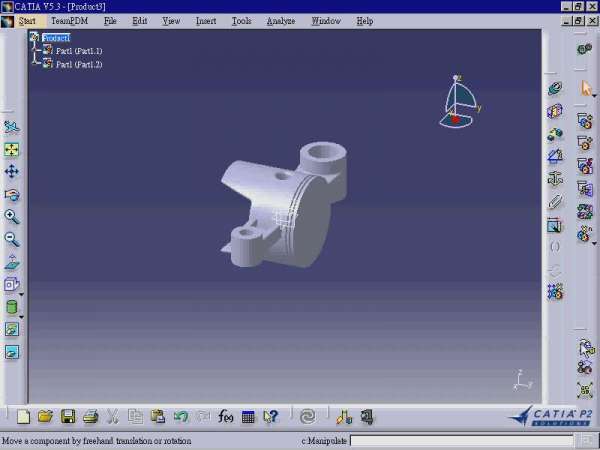Click the Fix Together paperclip icon
Screen dimensions: 600x450
(555, 202)
